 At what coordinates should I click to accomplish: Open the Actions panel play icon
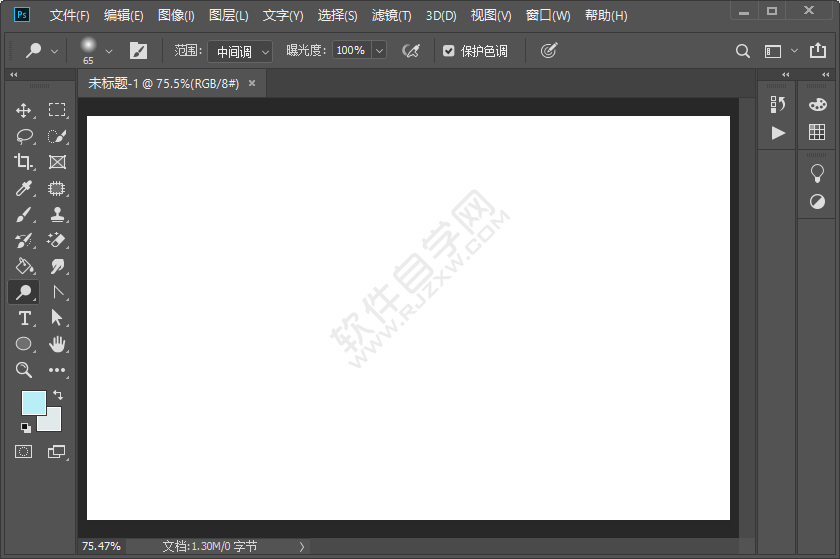tap(778, 132)
